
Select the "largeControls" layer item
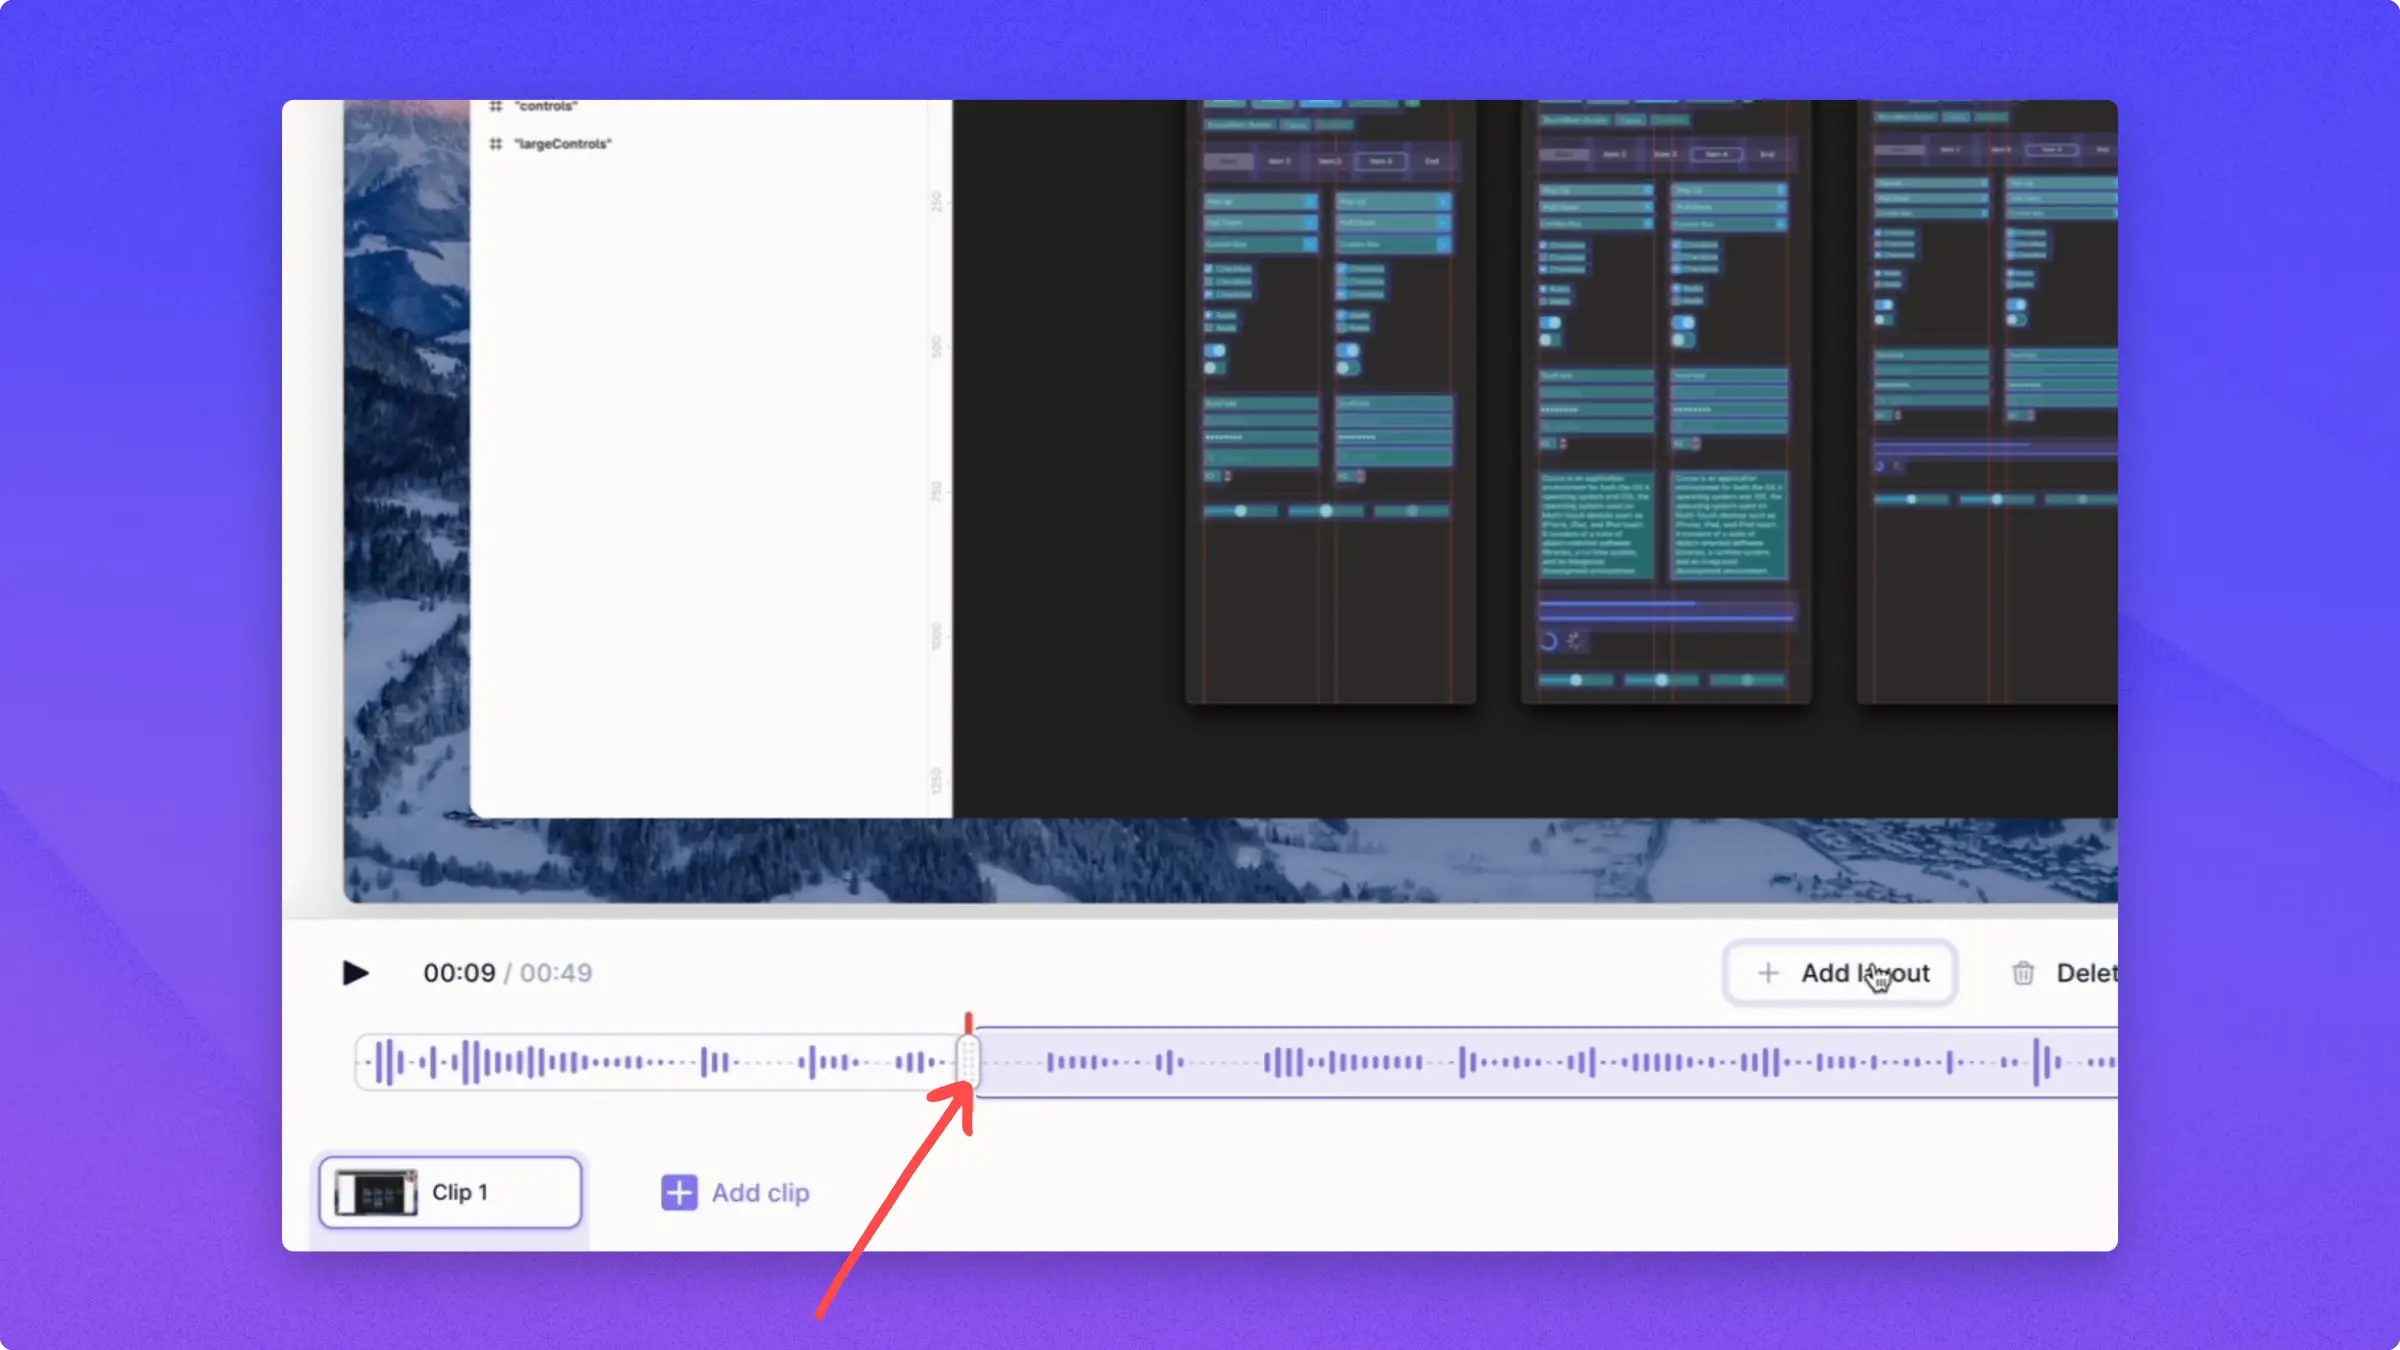coord(563,144)
